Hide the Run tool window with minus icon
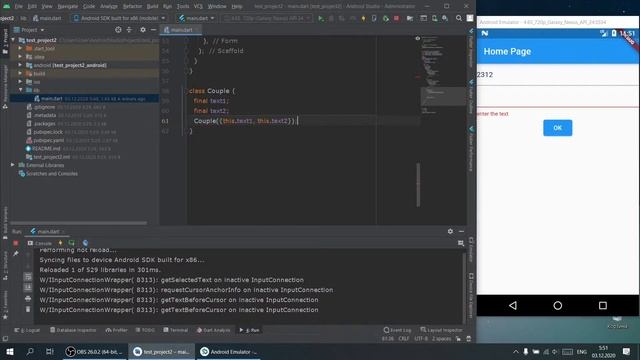The width and height of the screenshot is (640, 360). pos(461,231)
